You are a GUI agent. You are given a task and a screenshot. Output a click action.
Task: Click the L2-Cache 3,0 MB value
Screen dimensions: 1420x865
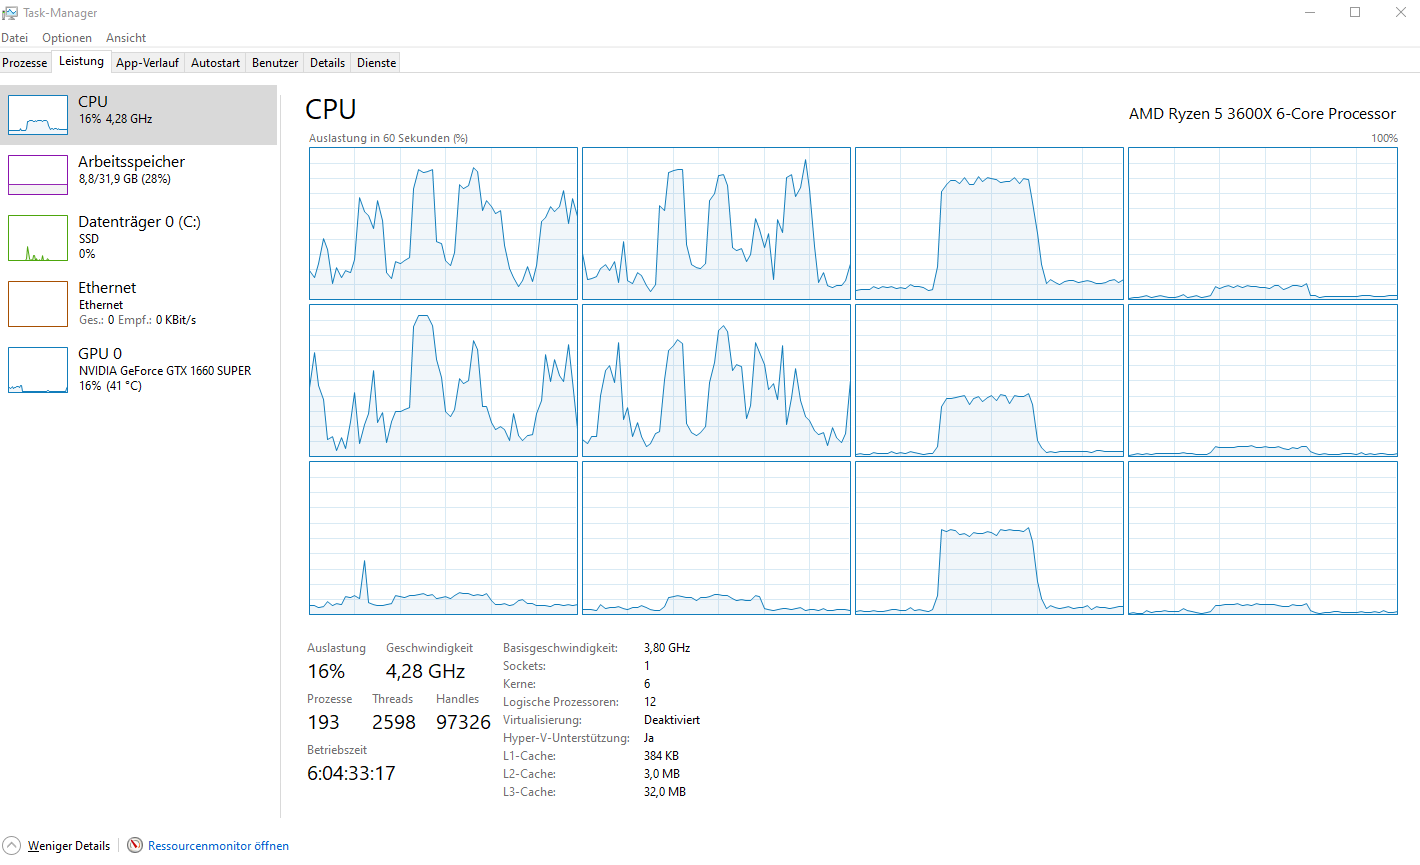(x=662, y=774)
